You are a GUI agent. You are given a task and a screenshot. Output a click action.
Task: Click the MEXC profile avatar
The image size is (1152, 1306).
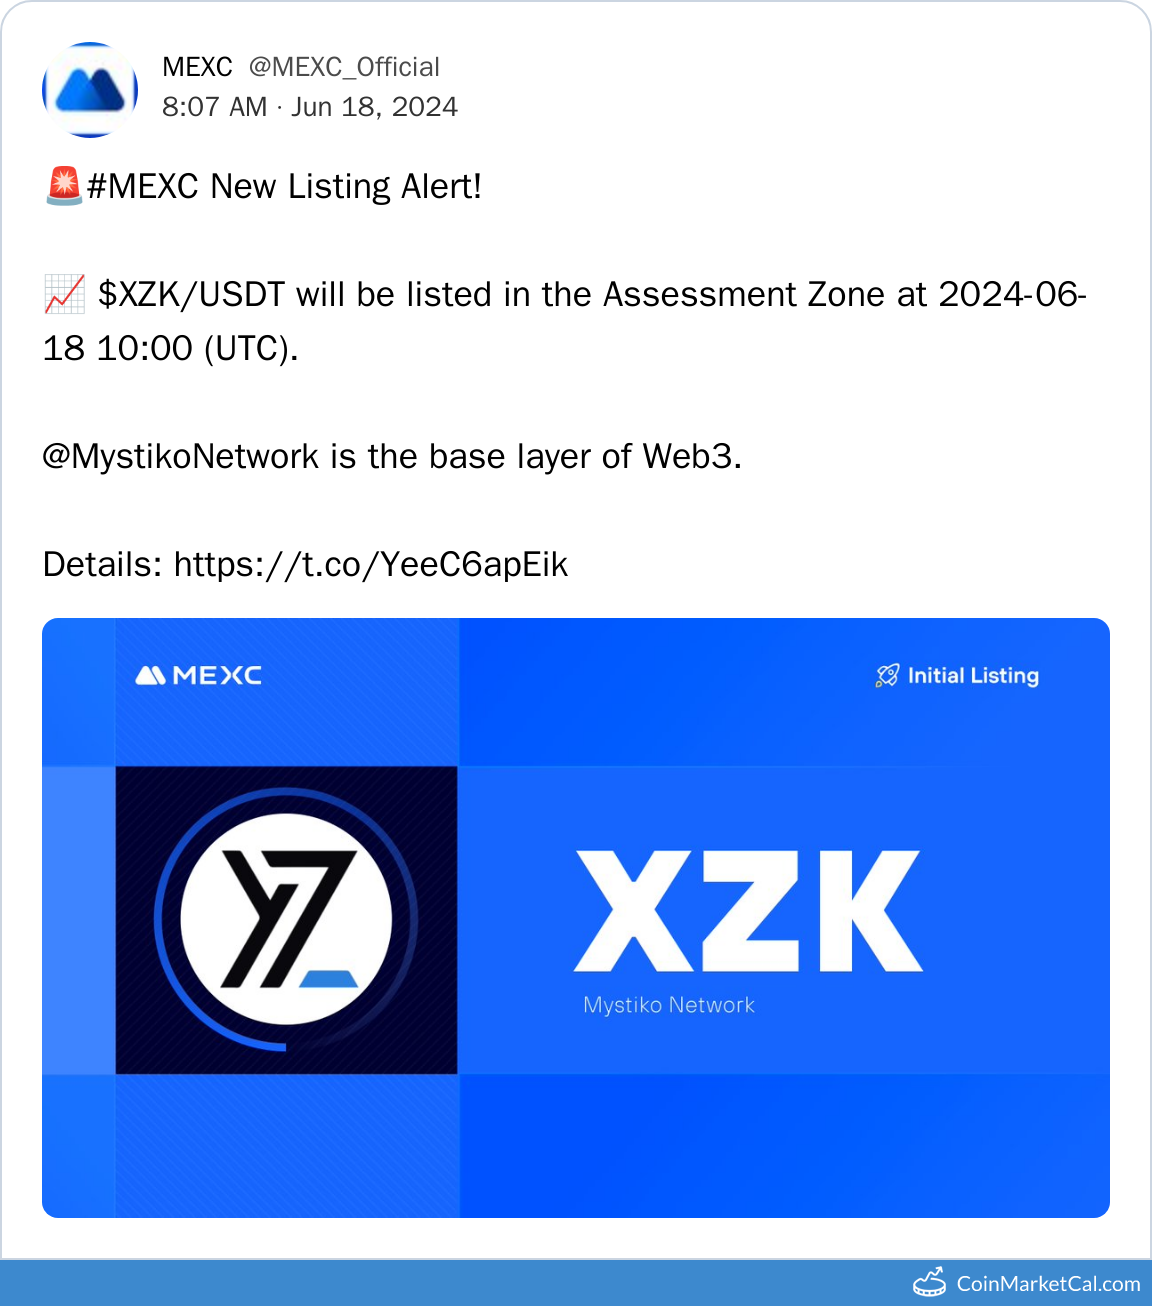[x=90, y=90]
